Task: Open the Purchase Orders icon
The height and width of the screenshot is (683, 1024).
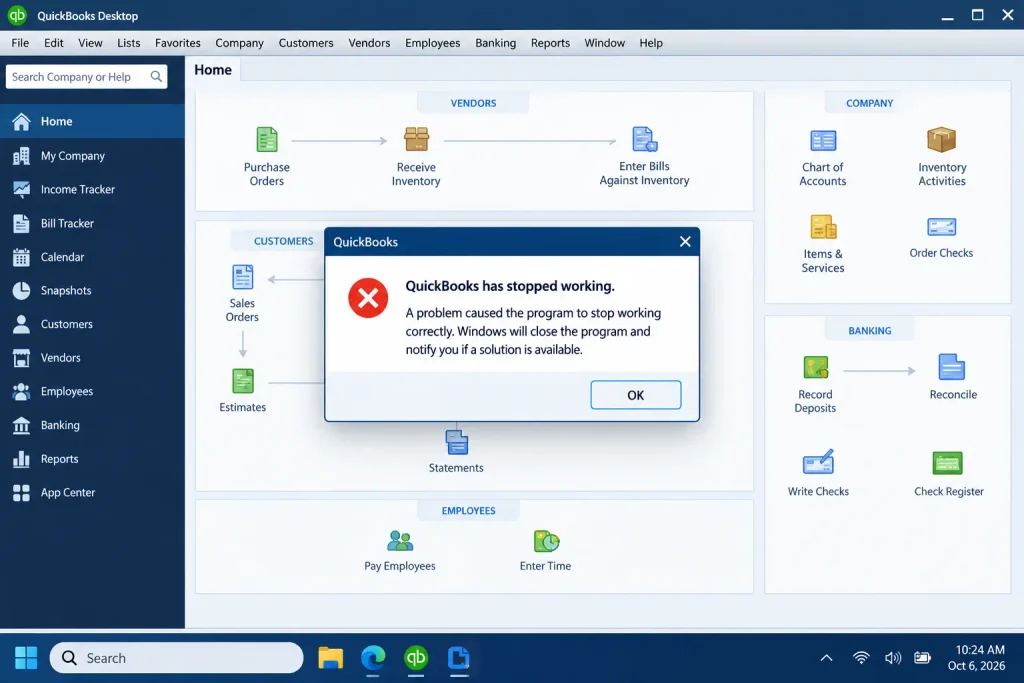Action: point(266,140)
